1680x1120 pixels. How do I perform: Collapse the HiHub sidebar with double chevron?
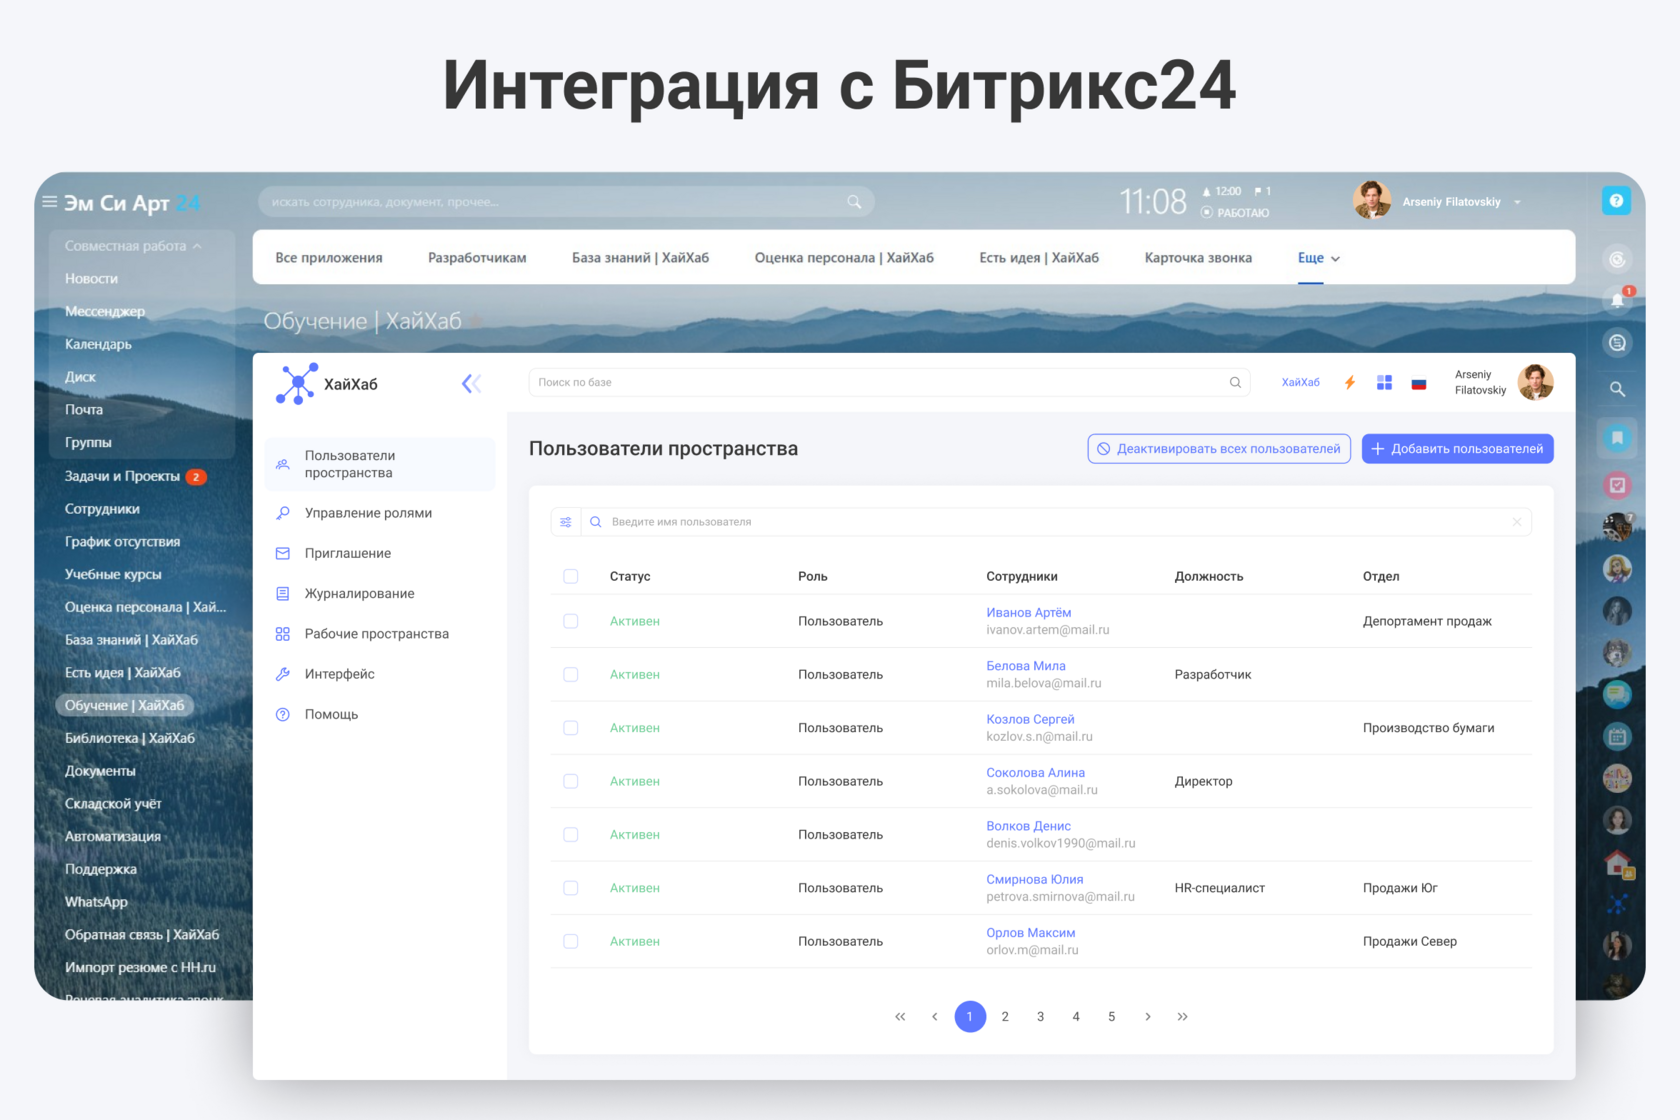472,383
